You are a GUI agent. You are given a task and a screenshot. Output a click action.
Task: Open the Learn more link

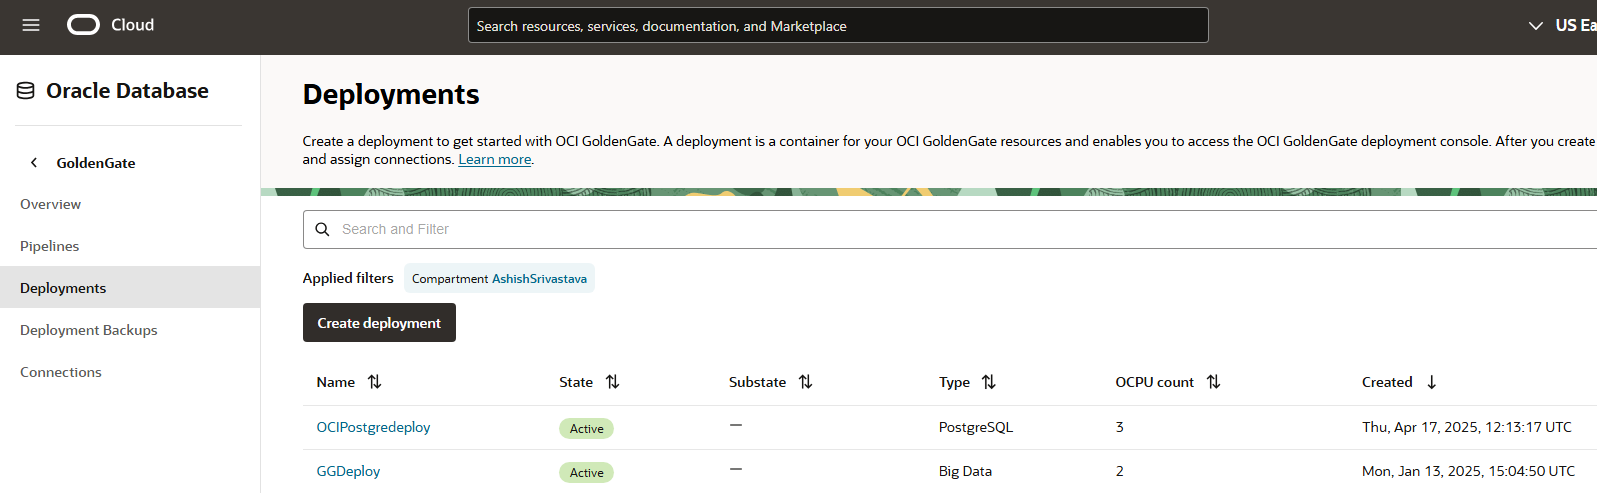495,159
